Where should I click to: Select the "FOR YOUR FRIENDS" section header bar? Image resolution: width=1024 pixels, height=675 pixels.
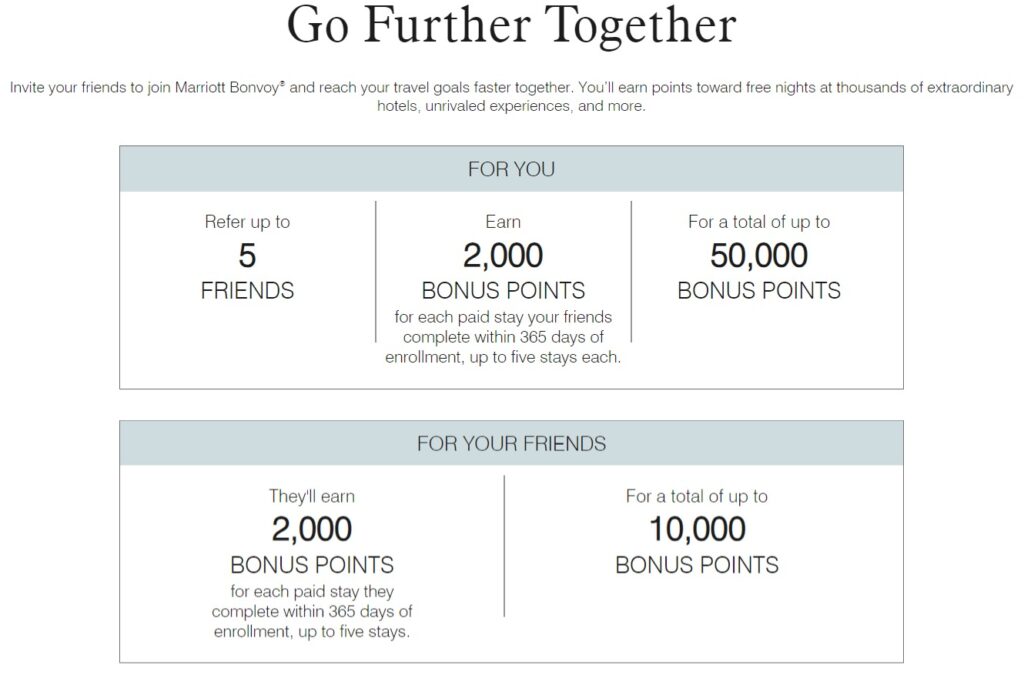[x=511, y=443]
